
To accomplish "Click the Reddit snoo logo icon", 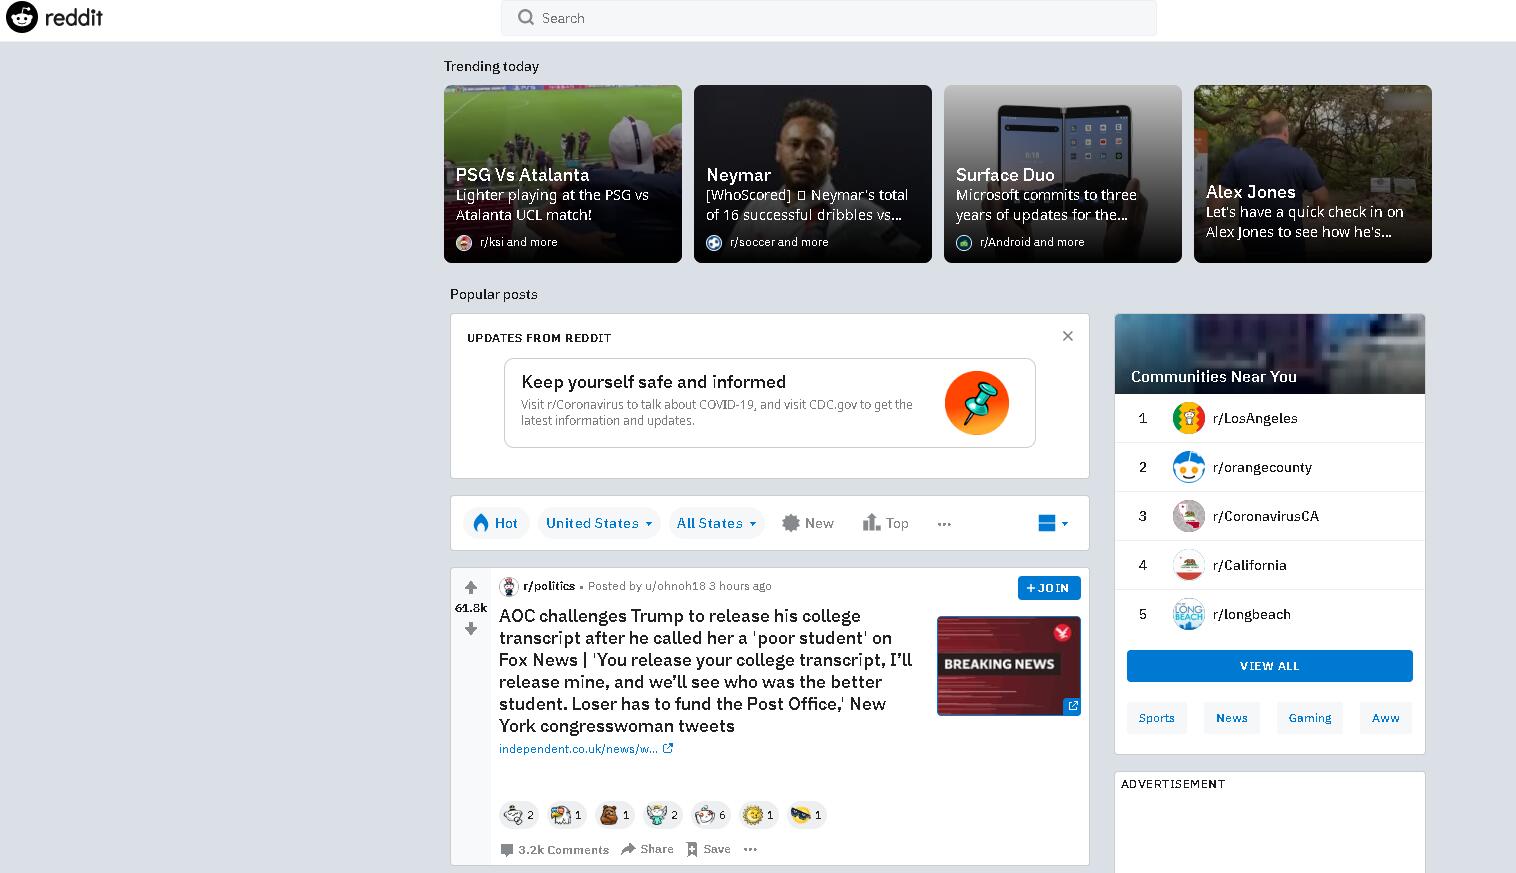I will point(22,17).
